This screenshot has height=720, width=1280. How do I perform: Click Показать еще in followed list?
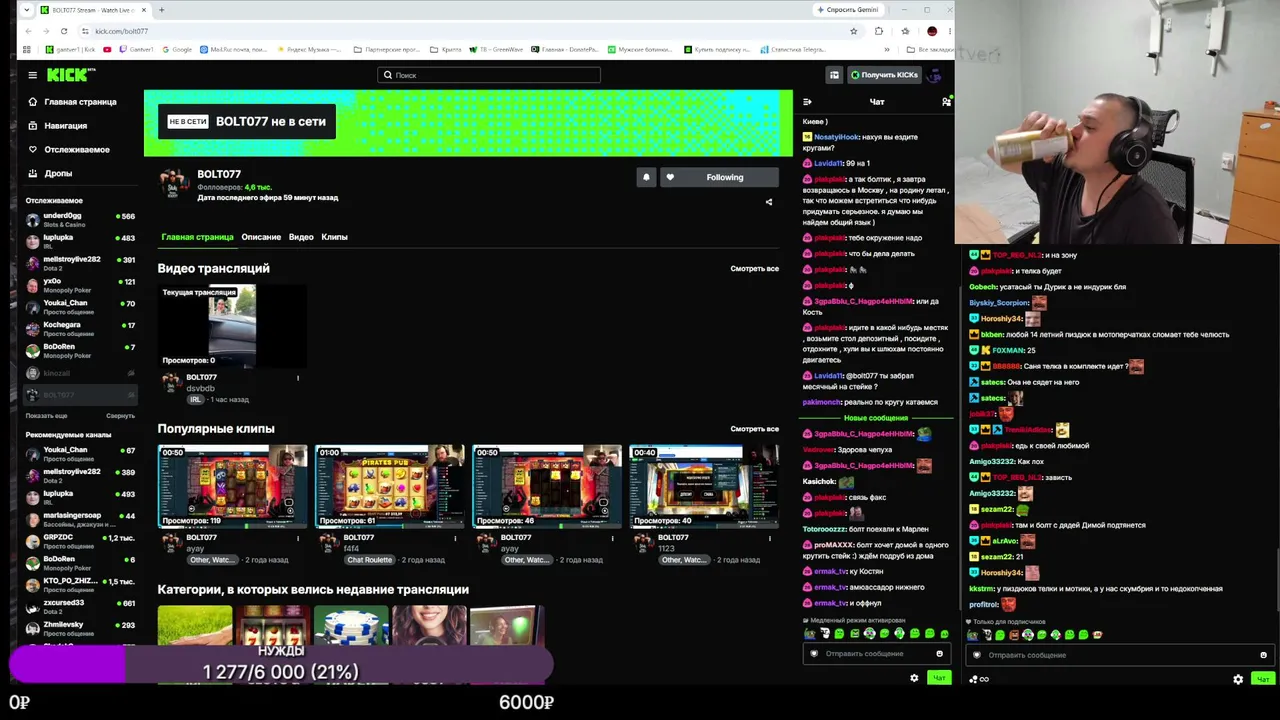tap(47, 416)
